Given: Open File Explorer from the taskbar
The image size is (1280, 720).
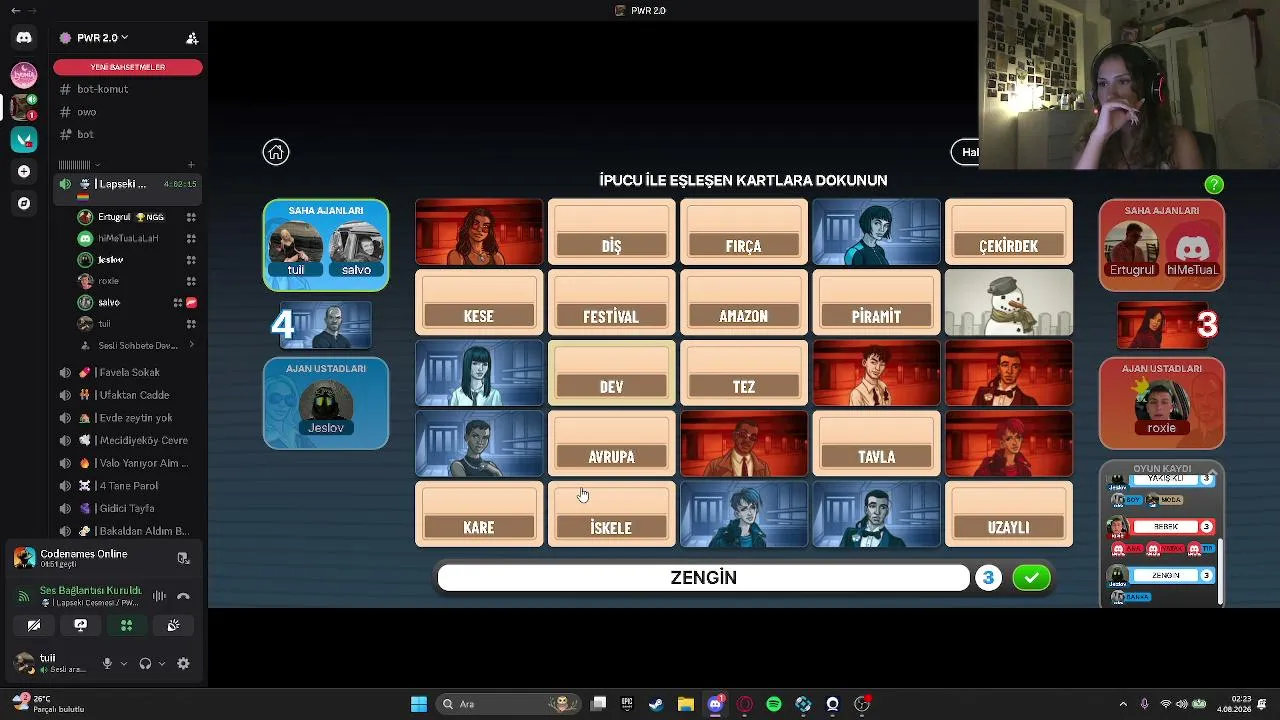Looking at the screenshot, I should (686, 704).
